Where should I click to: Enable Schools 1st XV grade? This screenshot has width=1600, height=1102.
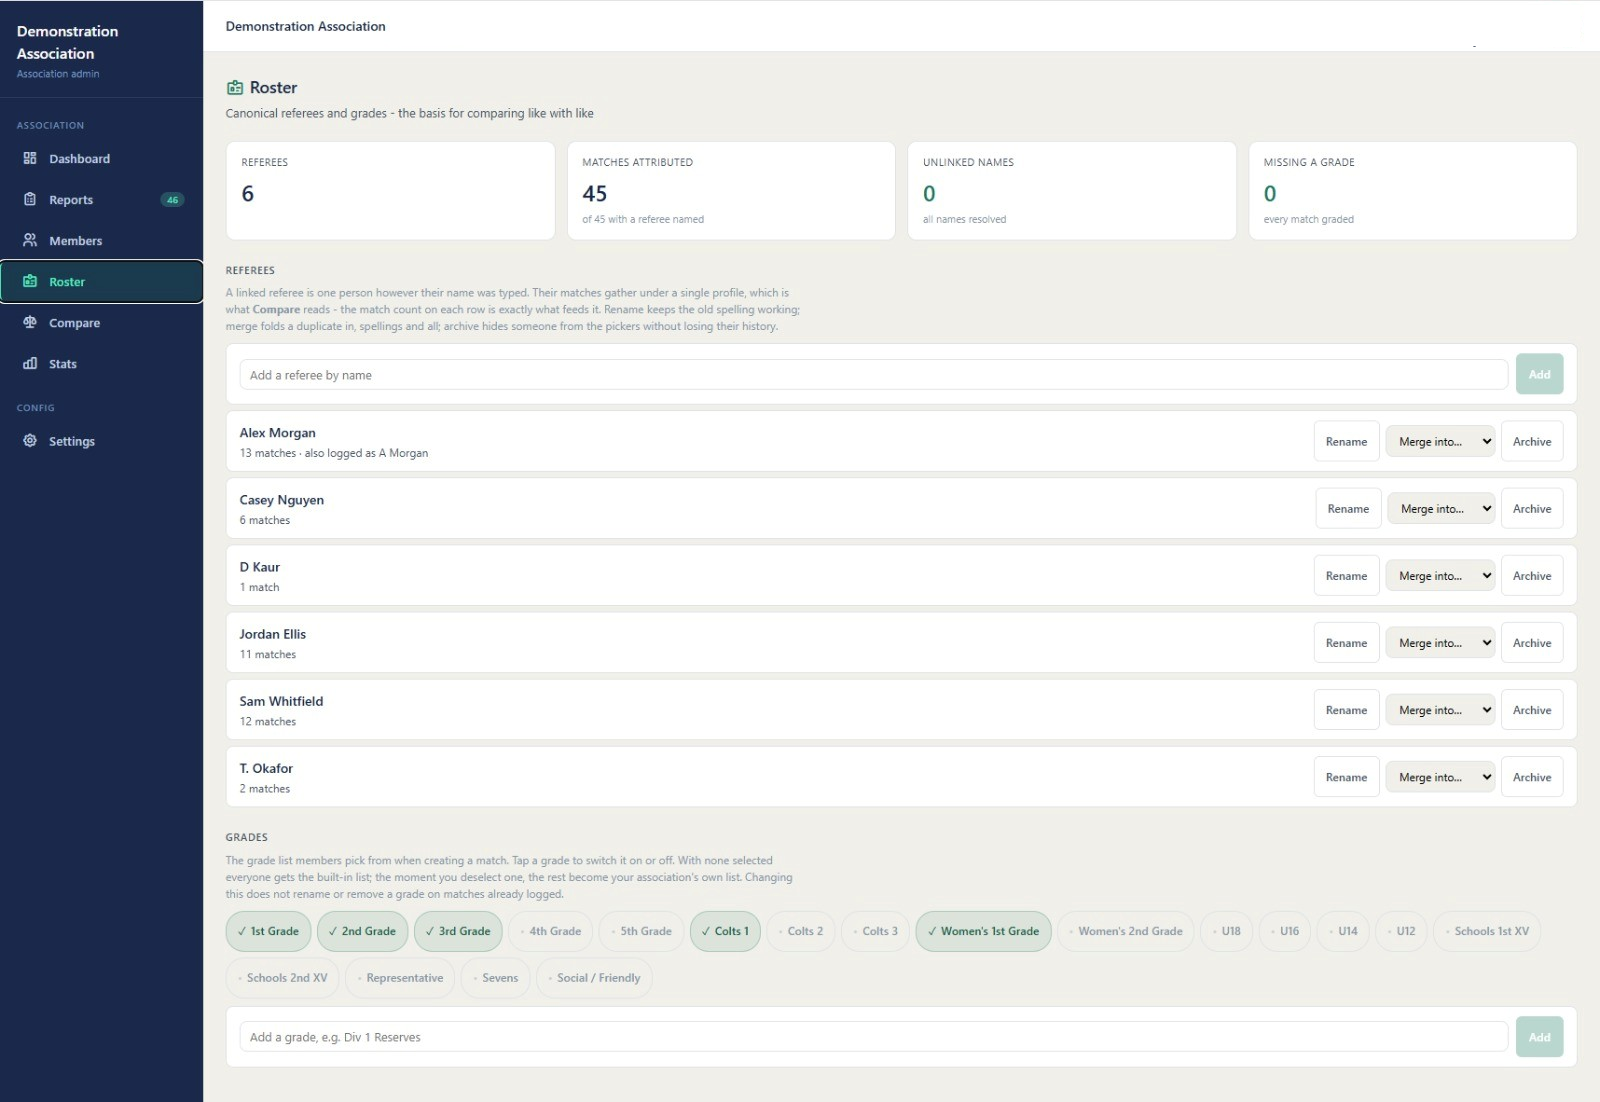click(x=1487, y=931)
